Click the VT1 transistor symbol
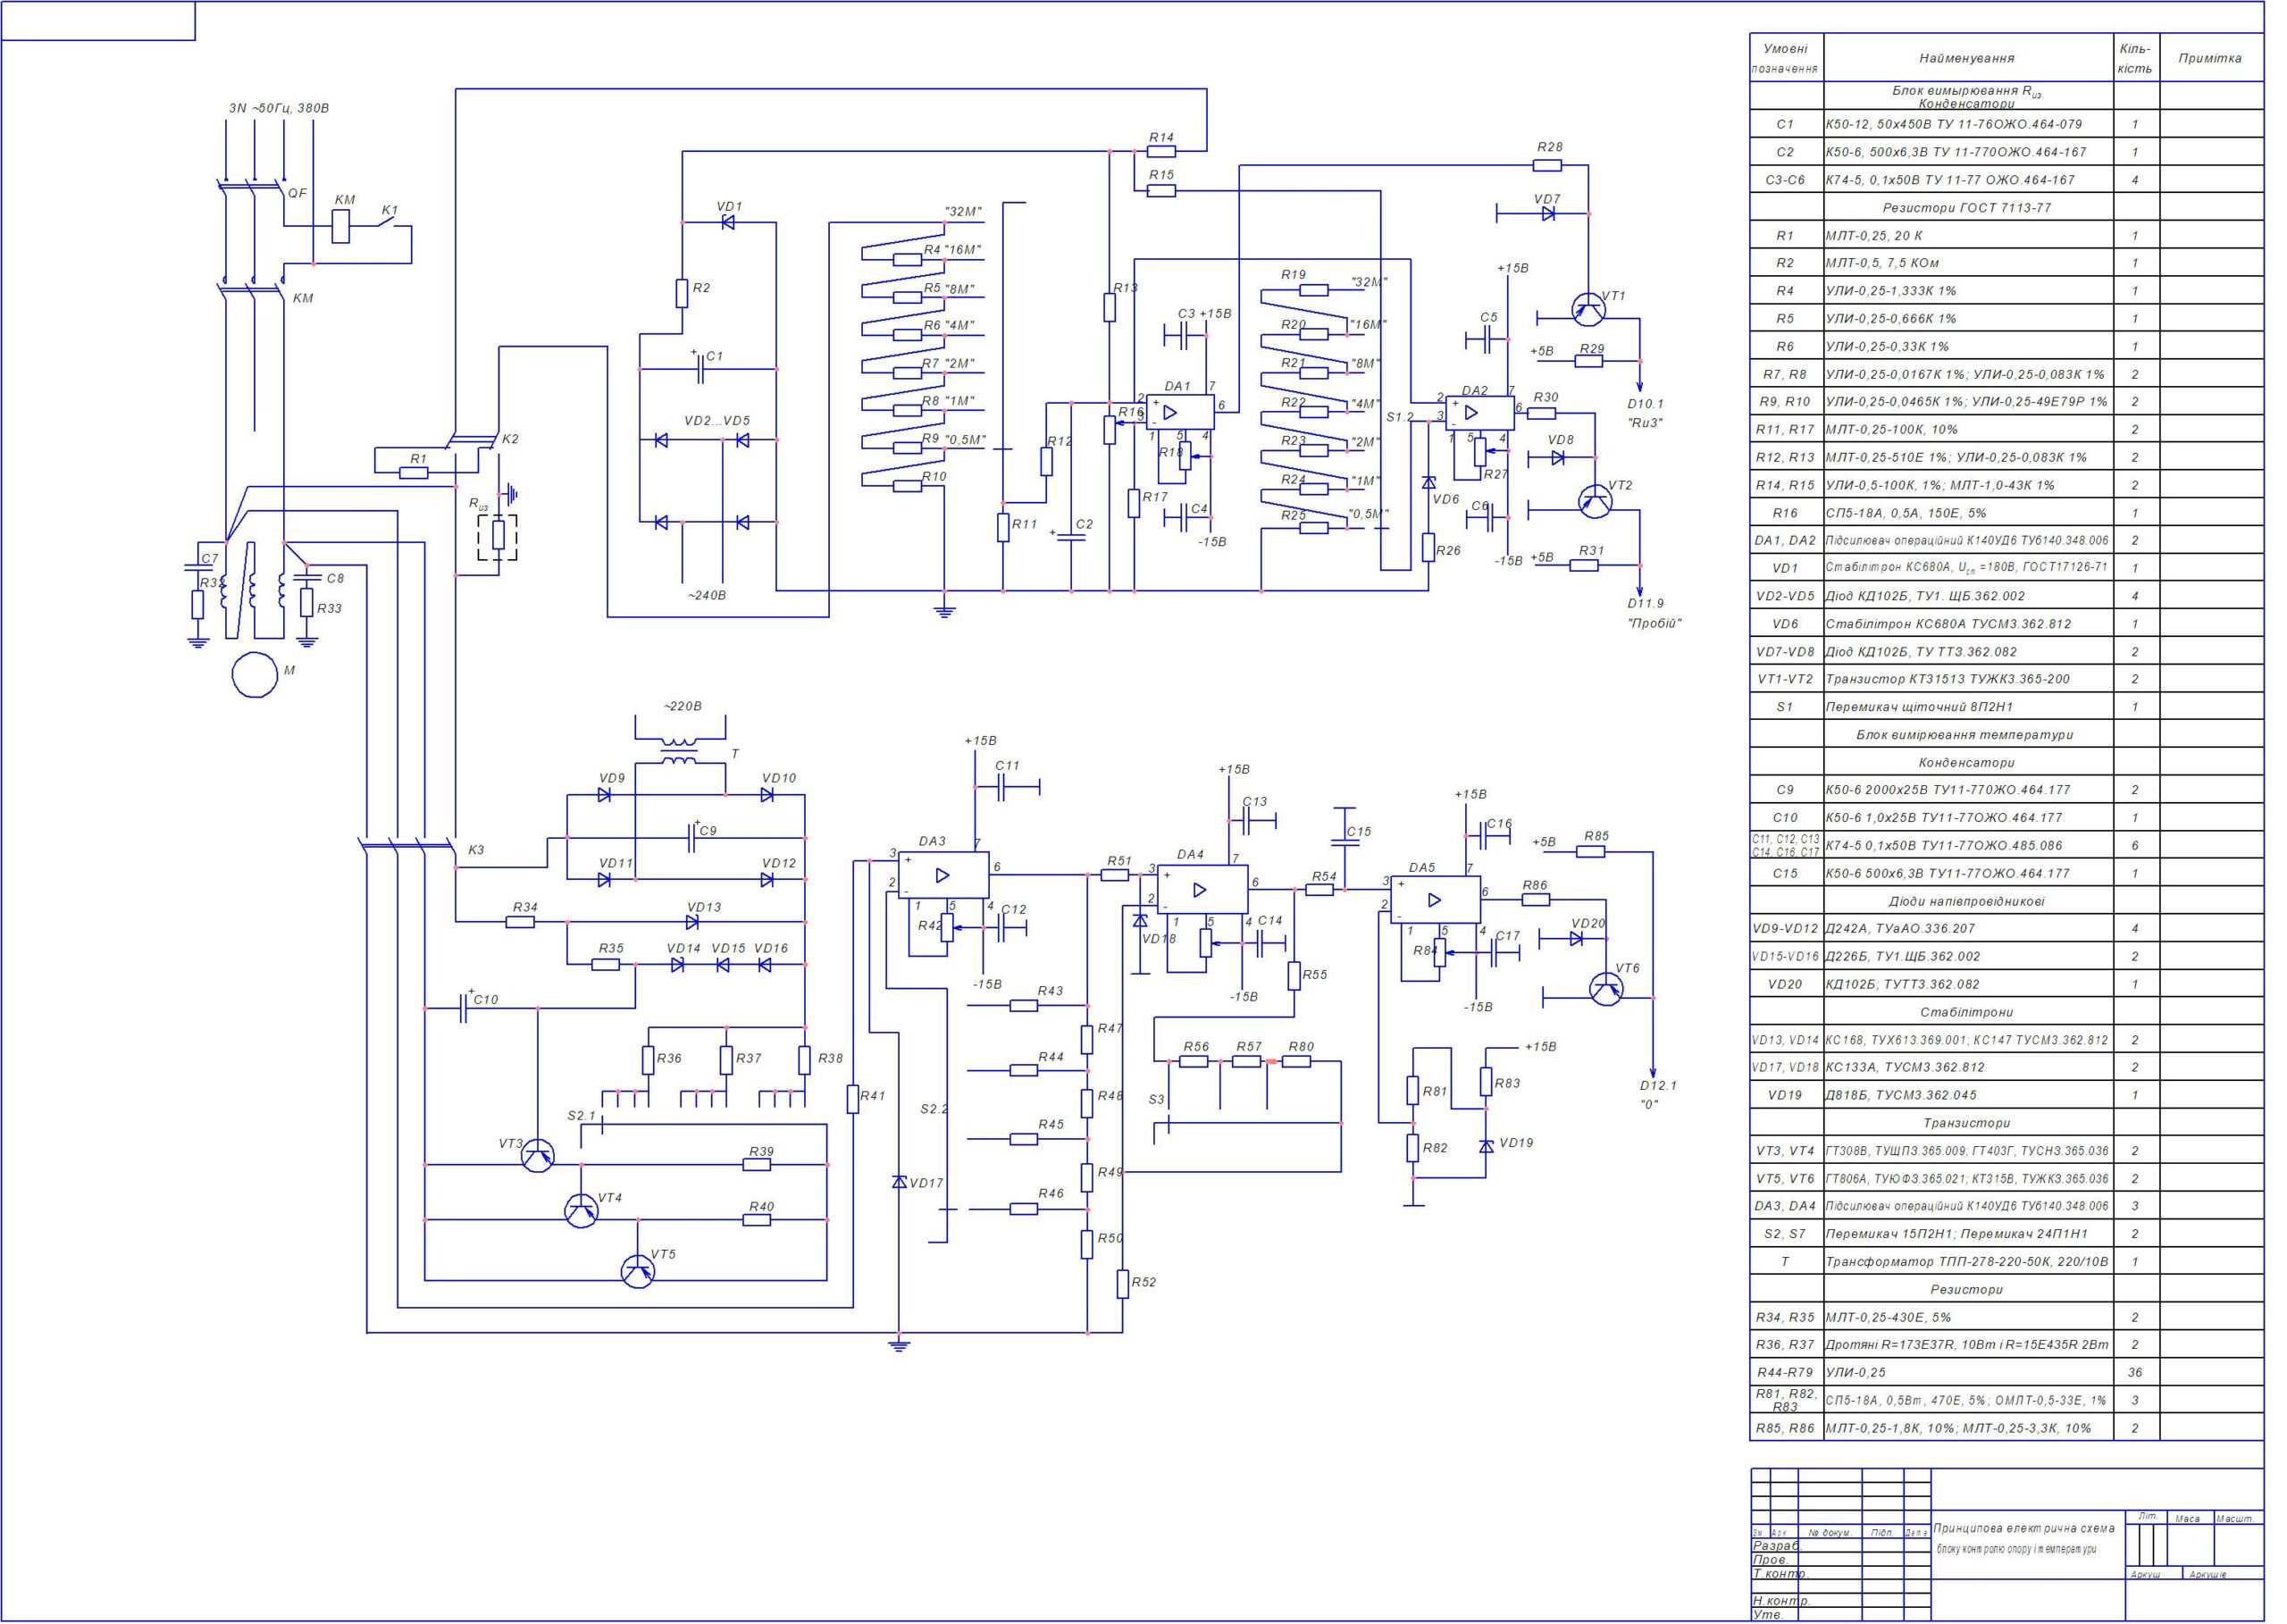The width and height of the screenshot is (2287, 1624). pyautogui.click(x=1588, y=309)
